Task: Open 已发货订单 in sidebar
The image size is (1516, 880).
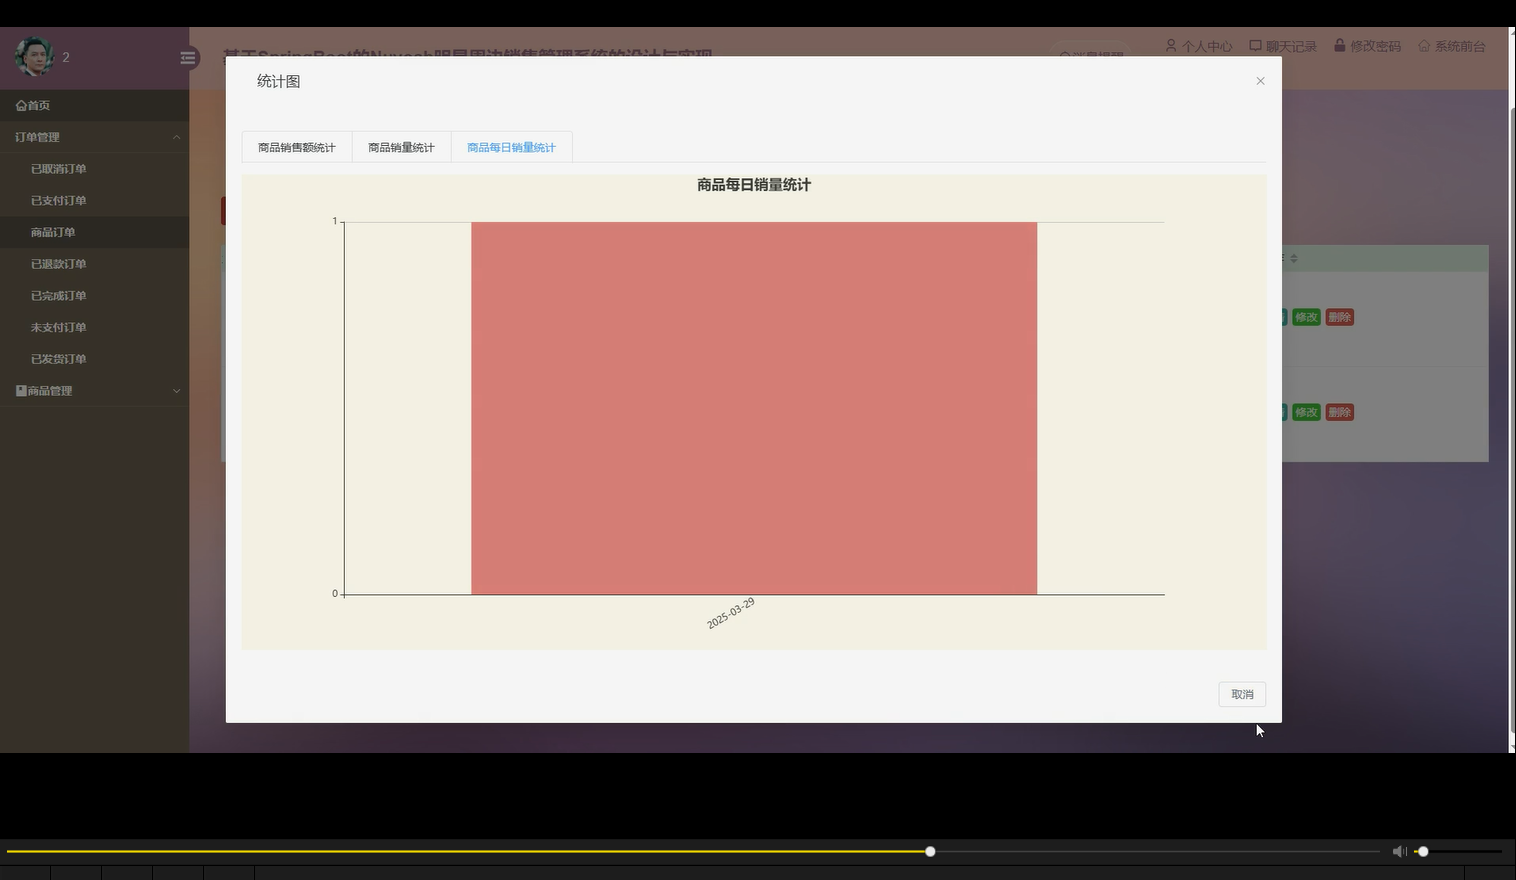Action: click(x=58, y=359)
